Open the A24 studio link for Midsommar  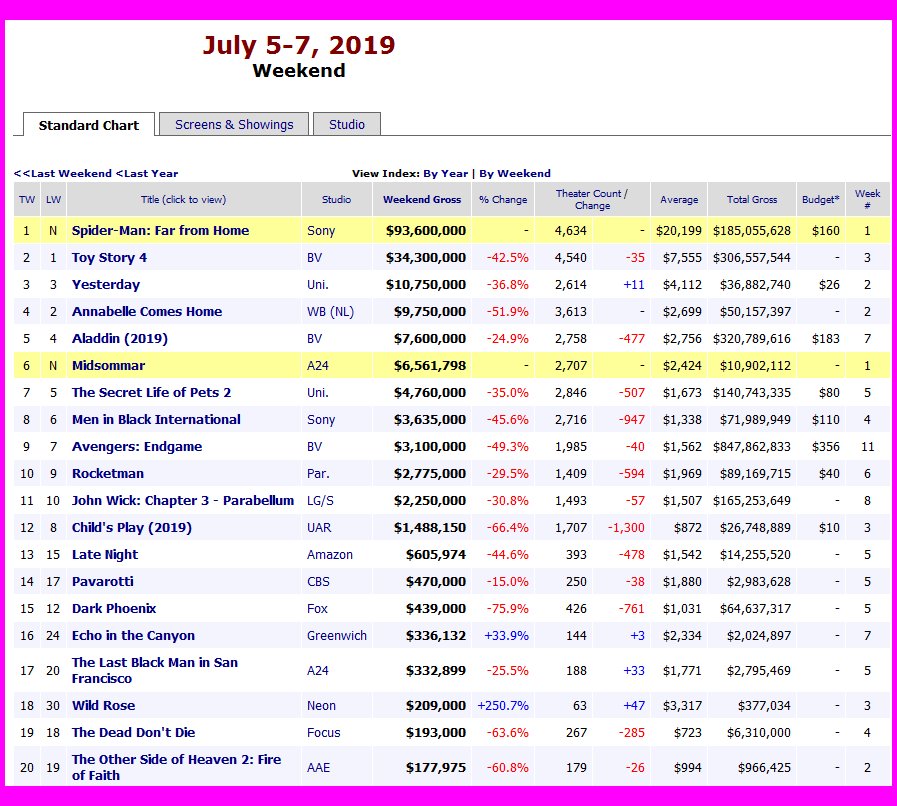317,366
